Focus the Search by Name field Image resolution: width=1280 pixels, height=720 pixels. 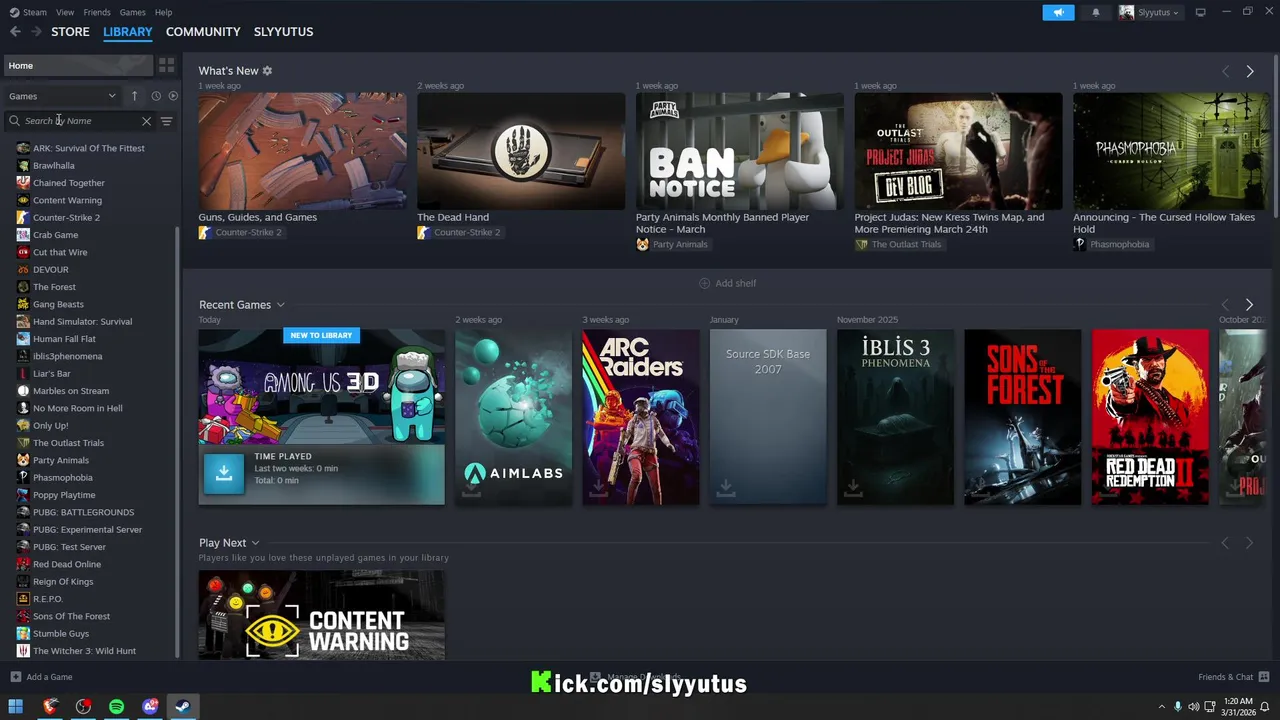click(80, 121)
